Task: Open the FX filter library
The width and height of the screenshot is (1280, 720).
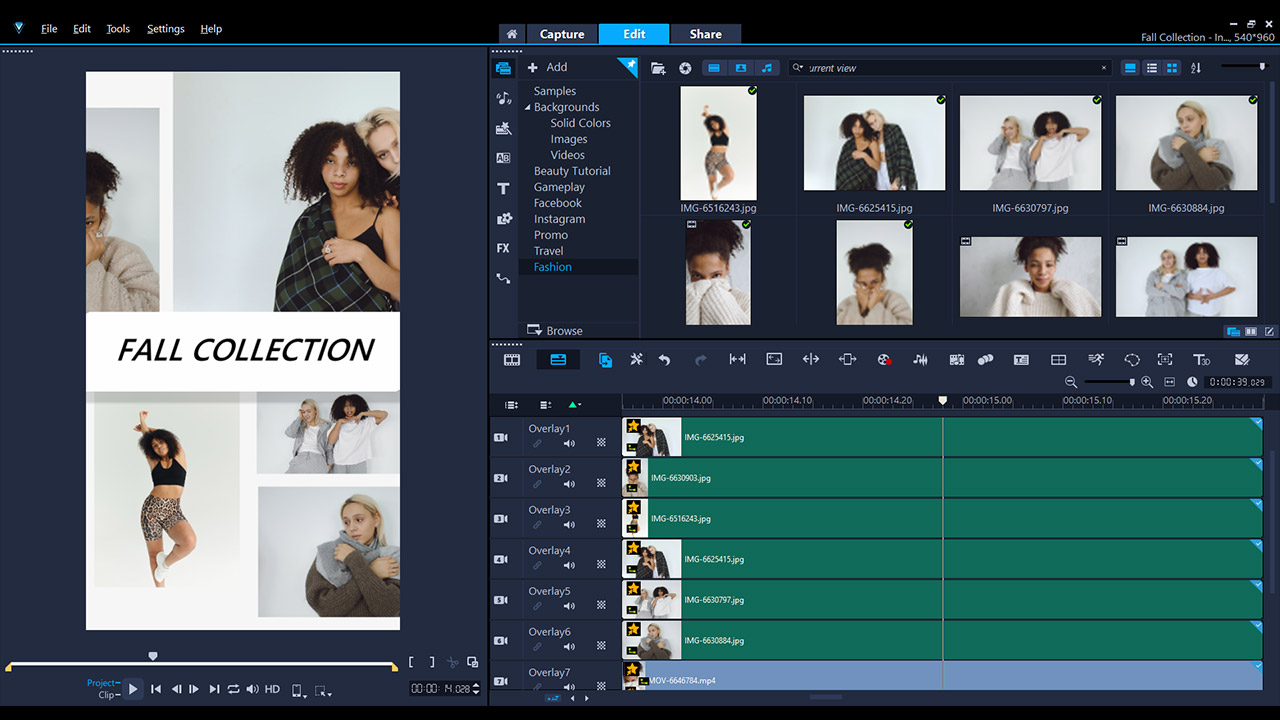Action: [503, 248]
